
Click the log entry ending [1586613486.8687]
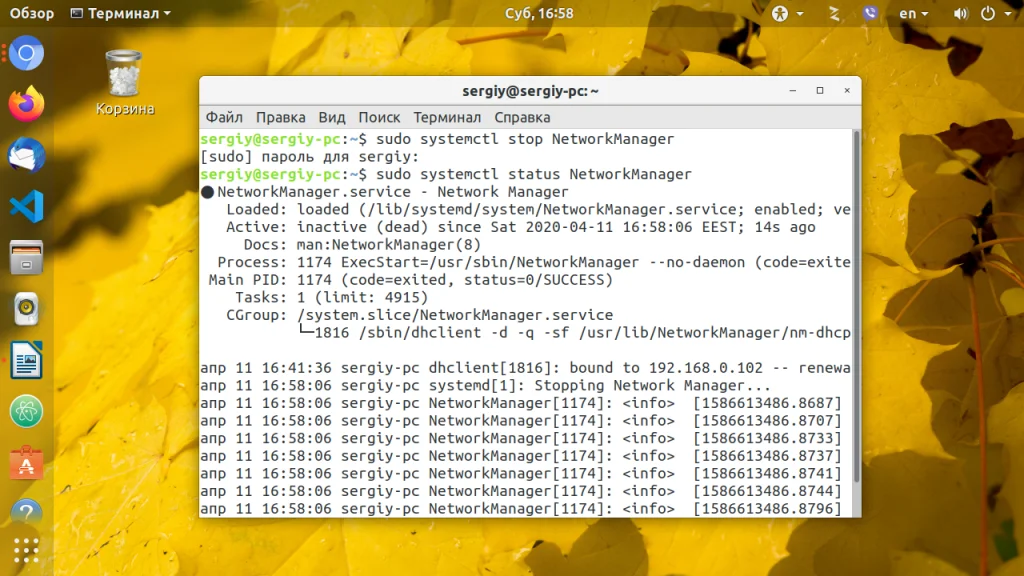point(521,404)
